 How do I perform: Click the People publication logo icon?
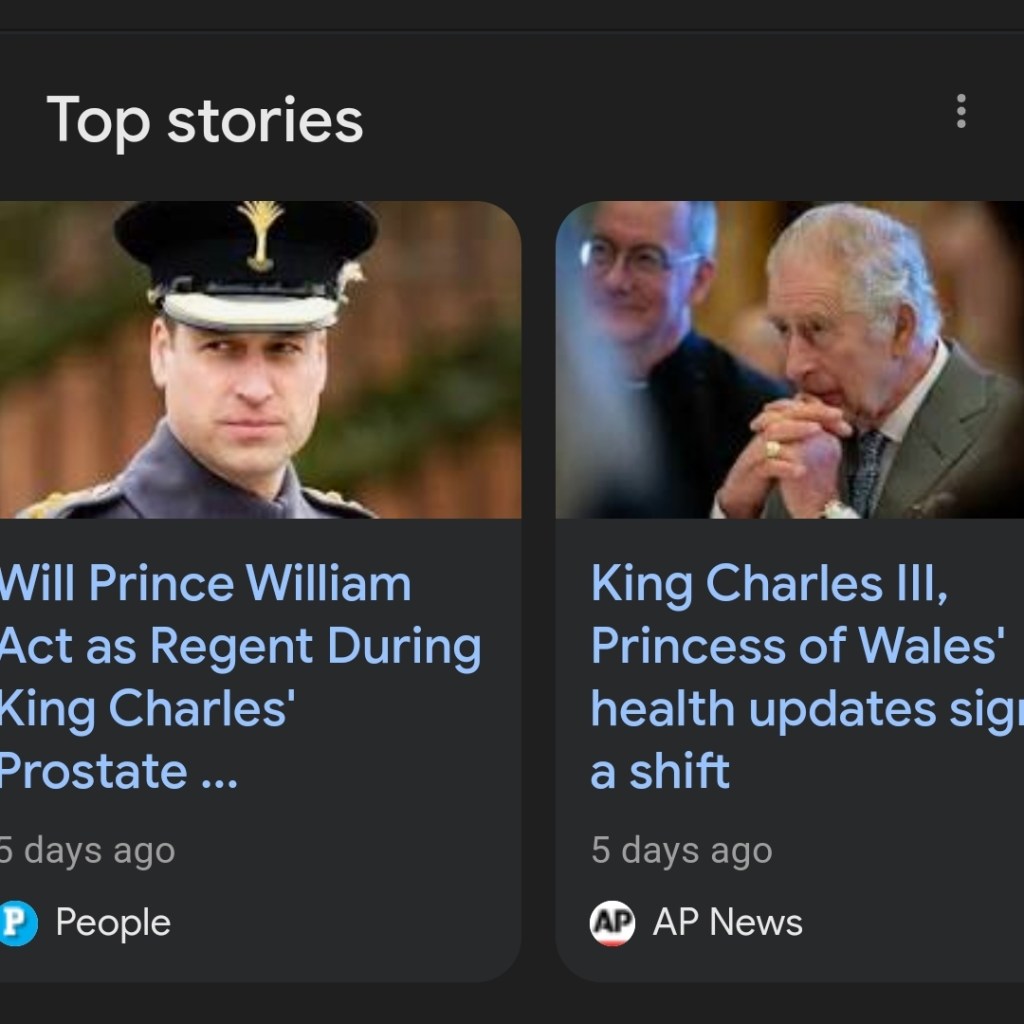click(x=17, y=923)
